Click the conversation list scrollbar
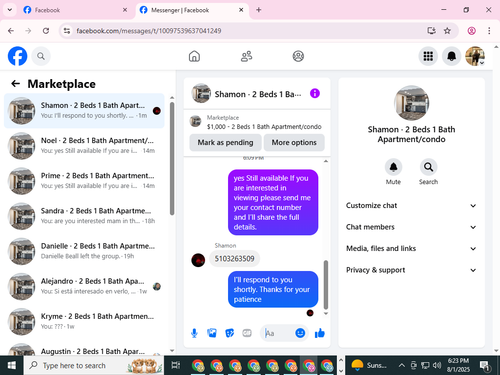500x375 pixels. pyautogui.click(x=172, y=158)
